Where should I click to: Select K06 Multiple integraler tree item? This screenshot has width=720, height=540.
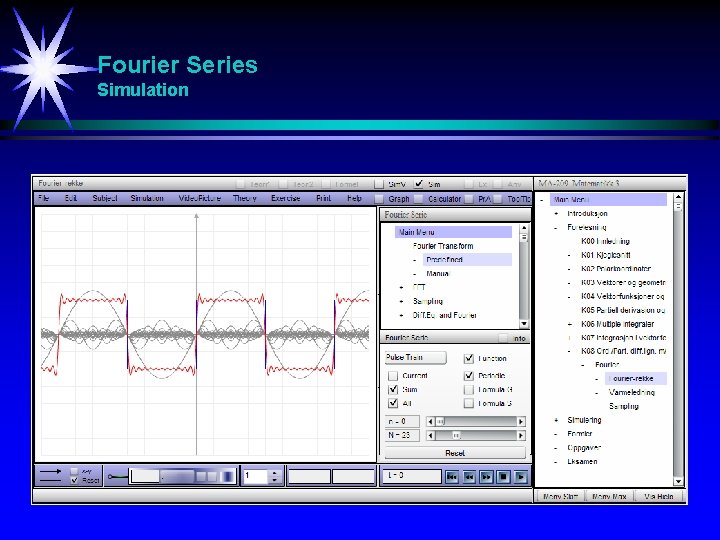617,324
